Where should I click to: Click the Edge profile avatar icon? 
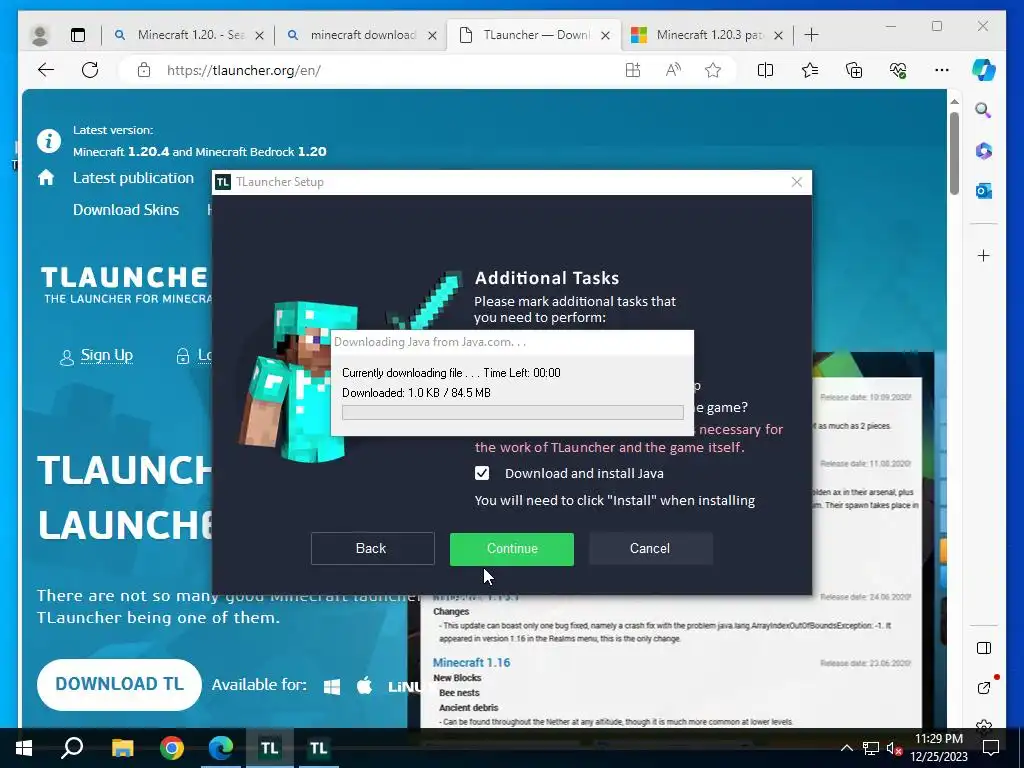coord(40,35)
